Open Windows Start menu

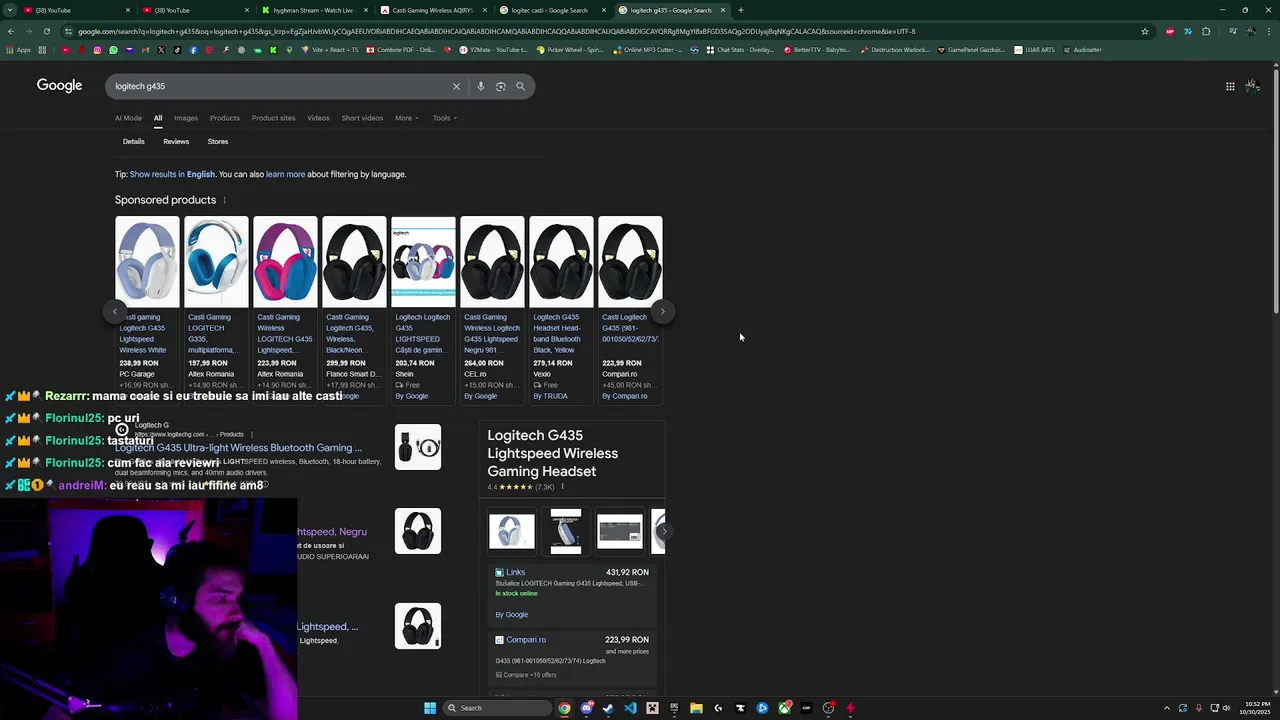click(430, 708)
